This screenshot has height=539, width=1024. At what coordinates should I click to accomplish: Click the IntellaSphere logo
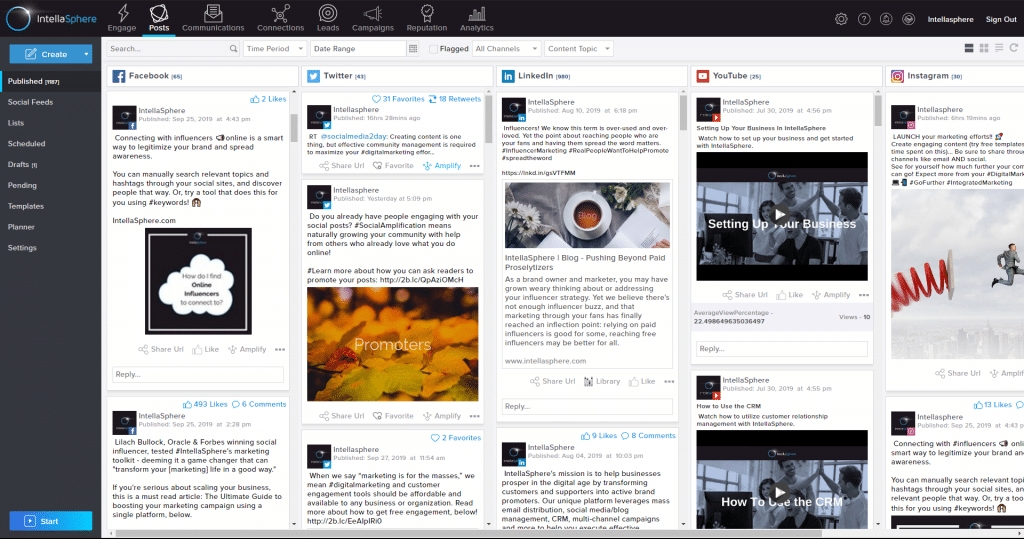[x=51, y=19]
